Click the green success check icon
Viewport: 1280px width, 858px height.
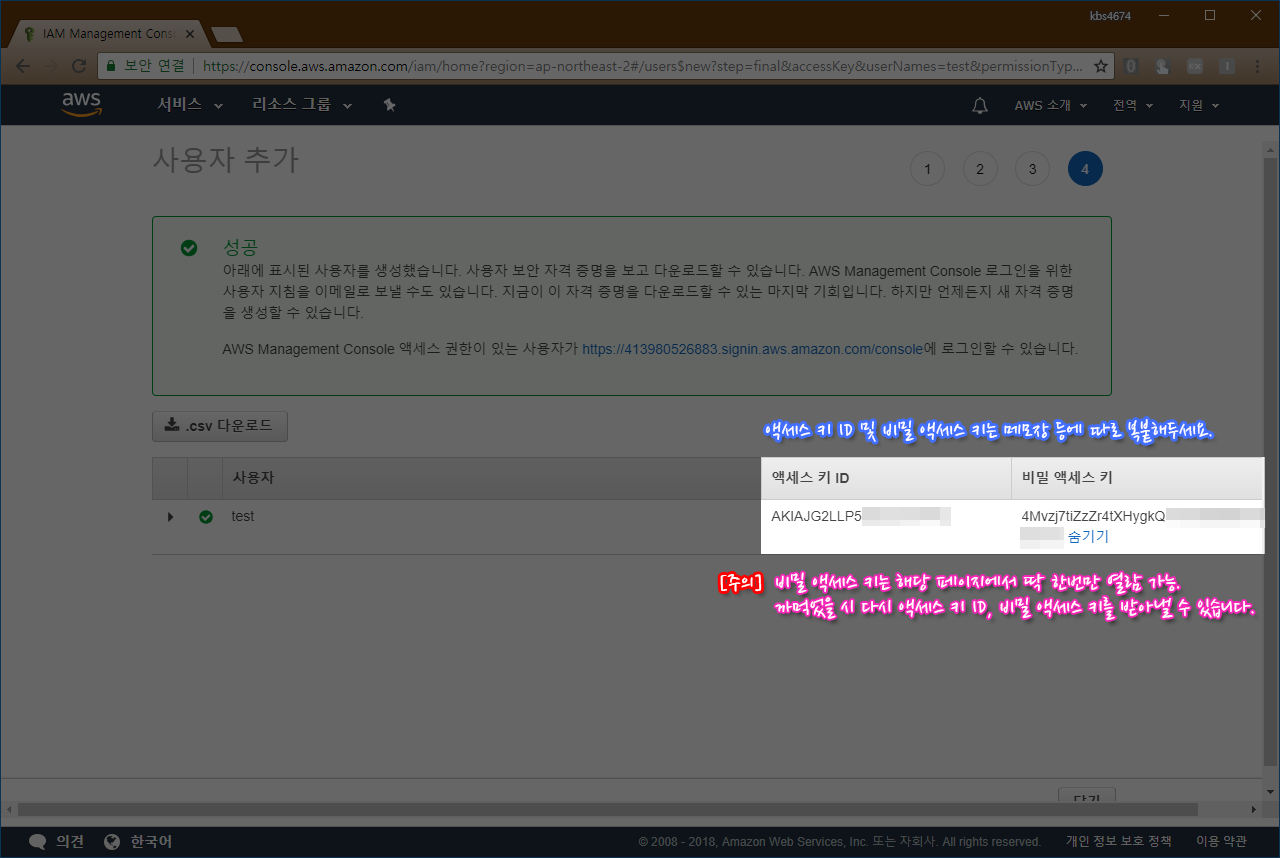tap(188, 248)
